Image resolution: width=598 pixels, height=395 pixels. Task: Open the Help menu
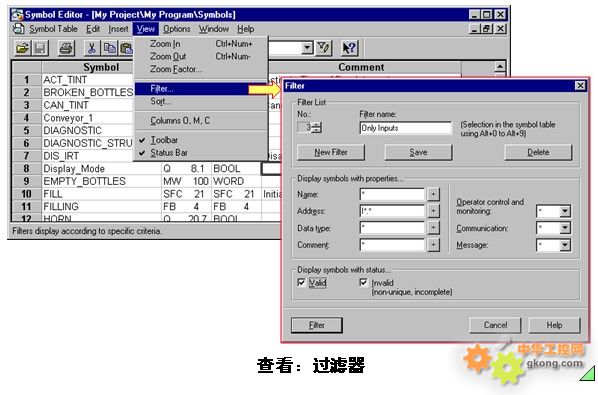pyautogui.click(x=245, y=29)
